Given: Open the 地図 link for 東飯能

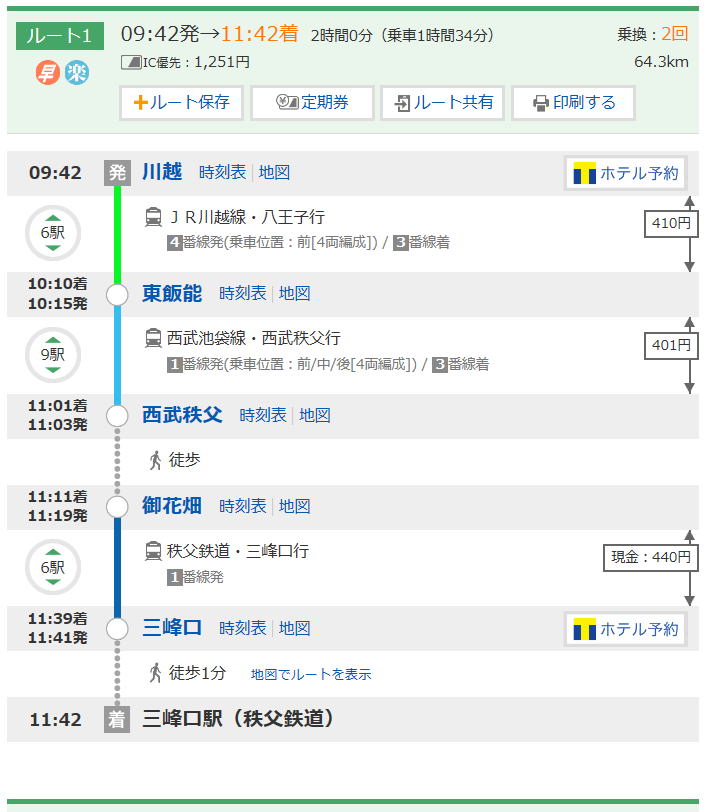Looking at the screenshot, I should [294, 293].
